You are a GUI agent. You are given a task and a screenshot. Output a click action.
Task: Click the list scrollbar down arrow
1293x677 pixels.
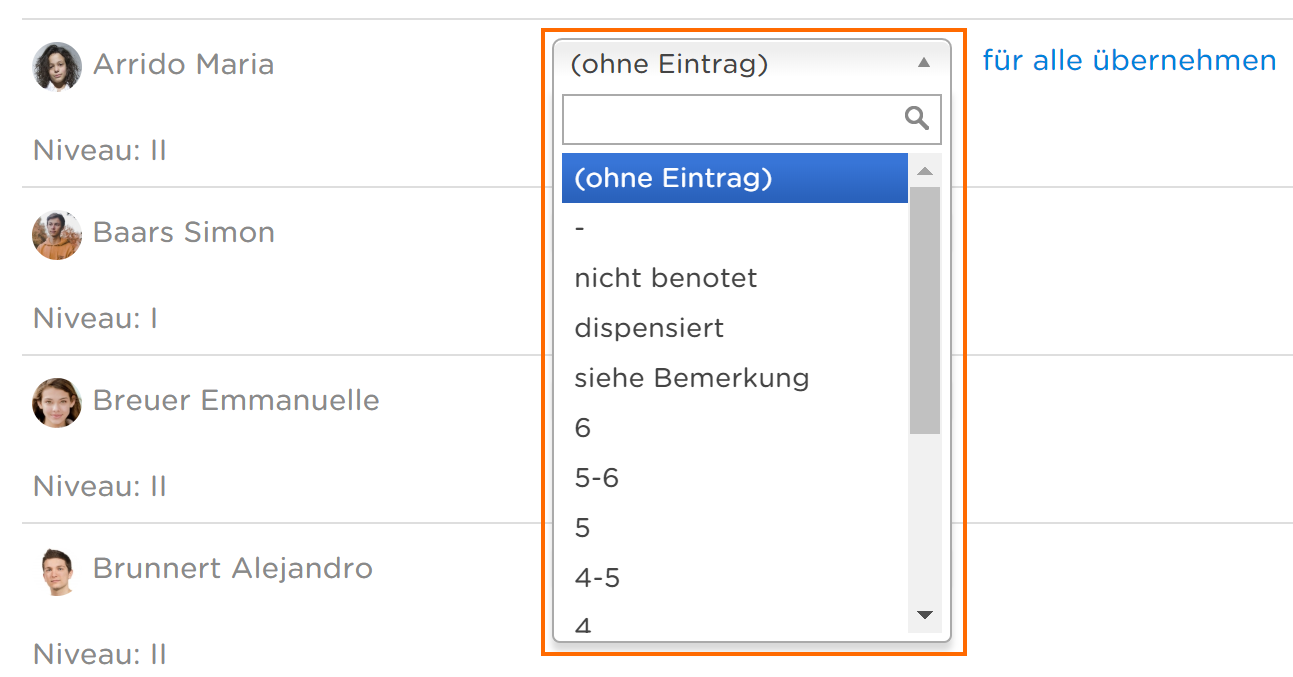coord(925,615)
